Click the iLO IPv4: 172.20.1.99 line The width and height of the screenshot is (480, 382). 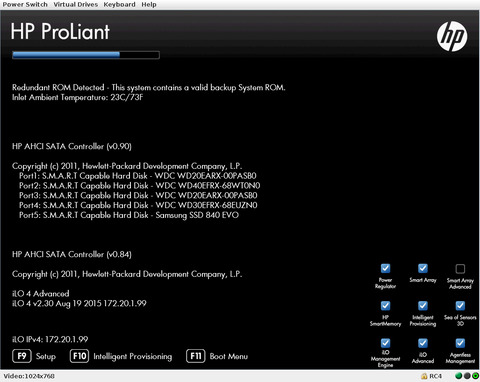click(50, 339)
